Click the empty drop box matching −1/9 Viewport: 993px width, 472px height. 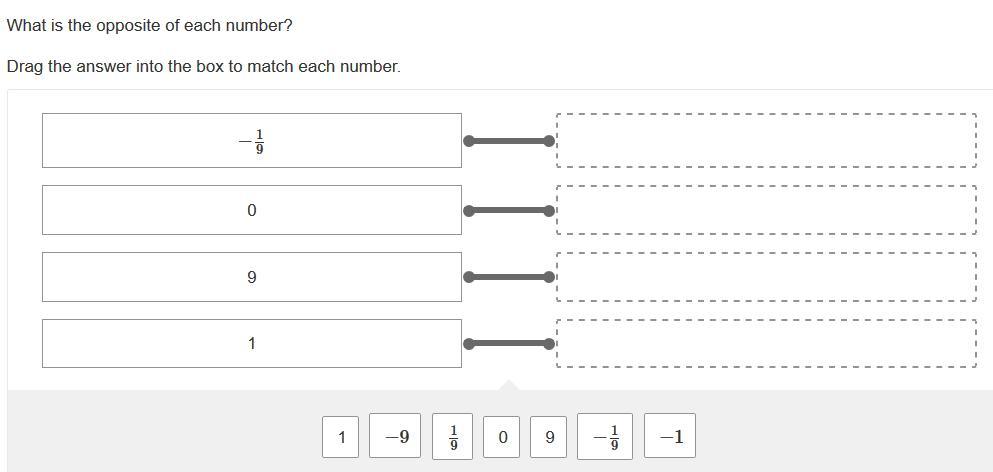tap(765, 140)
